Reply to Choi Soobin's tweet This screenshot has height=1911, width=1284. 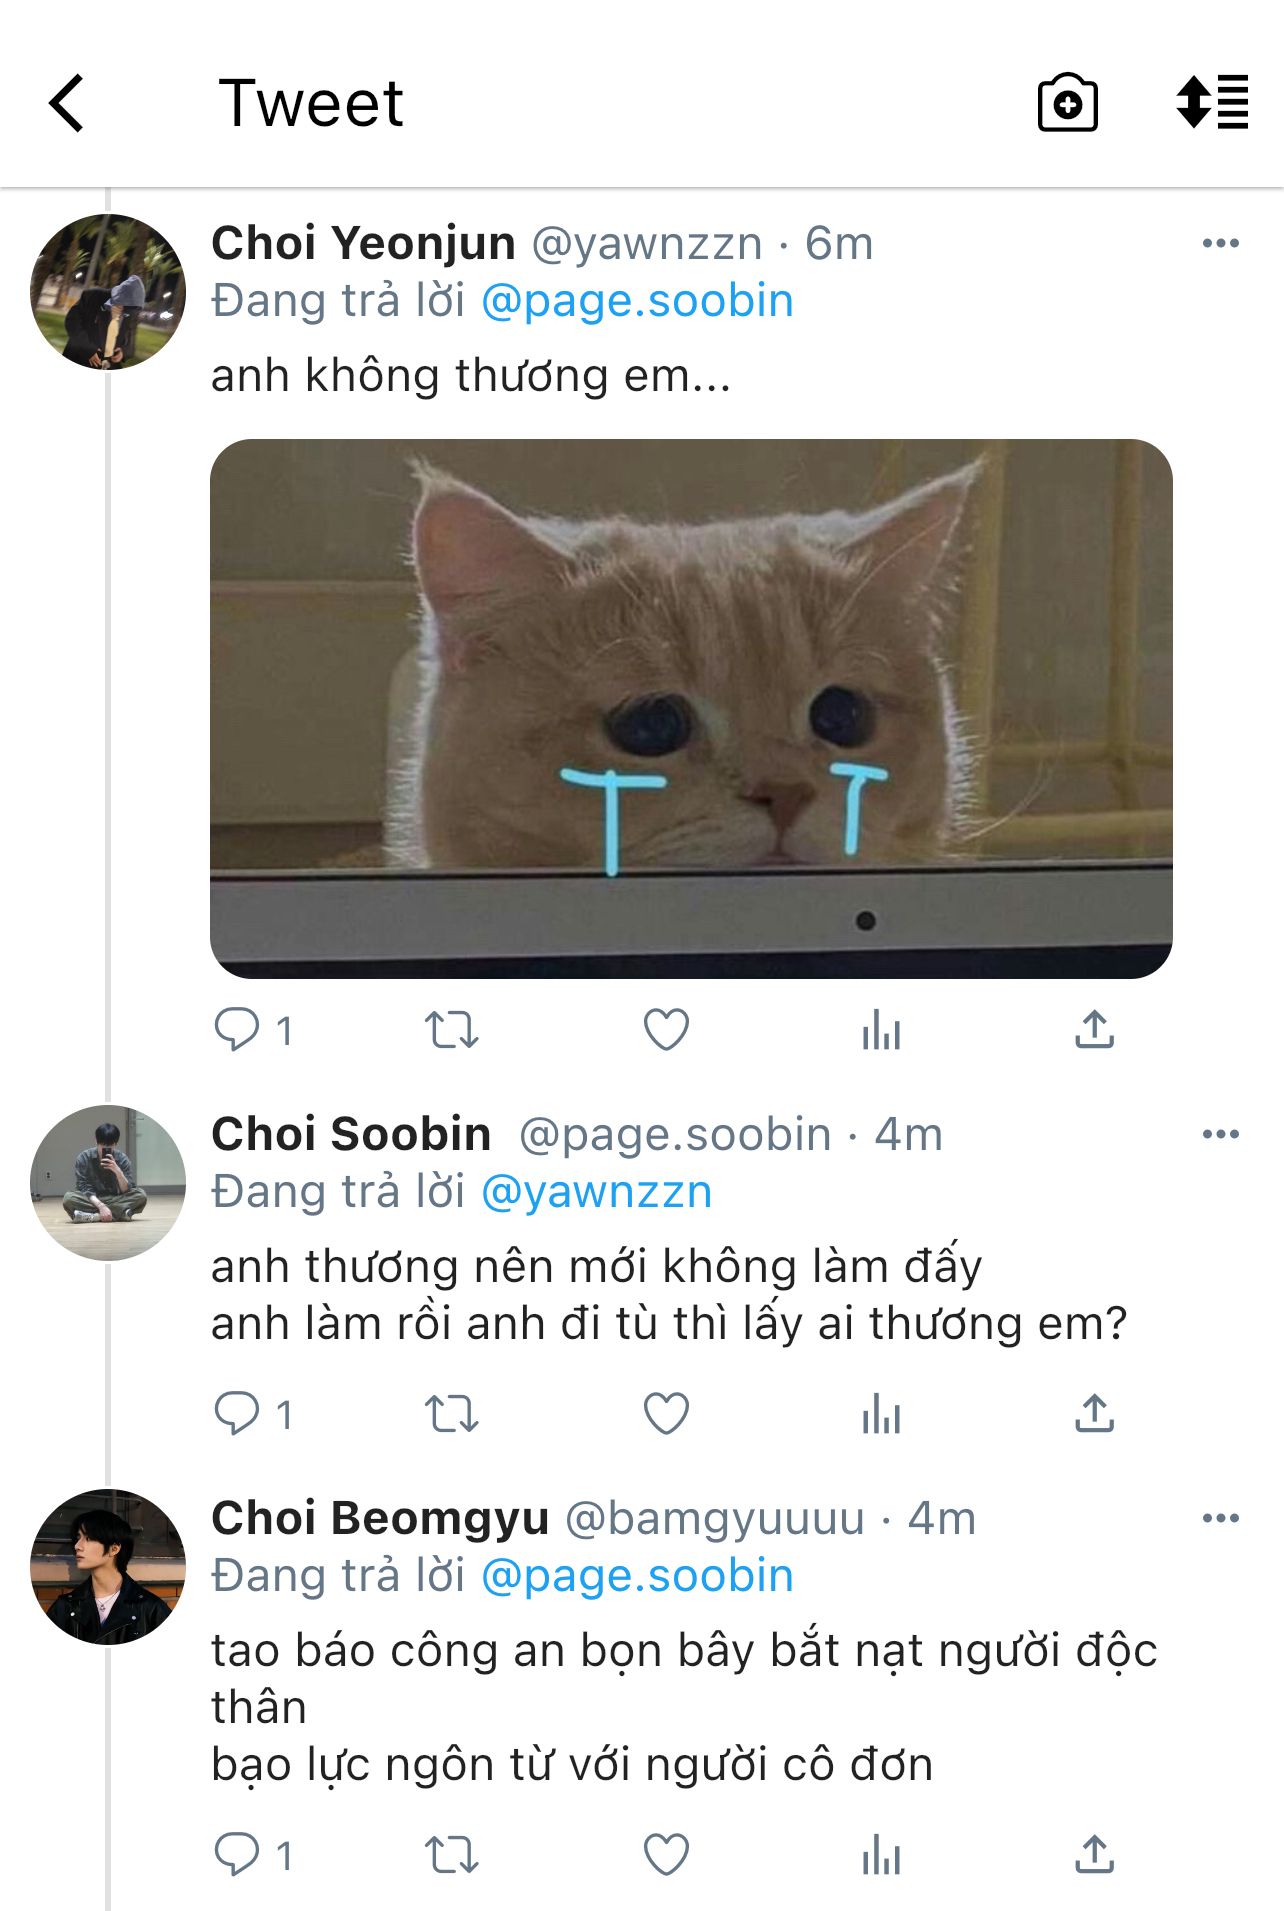pyautogui.click(x=237, y=1413)
